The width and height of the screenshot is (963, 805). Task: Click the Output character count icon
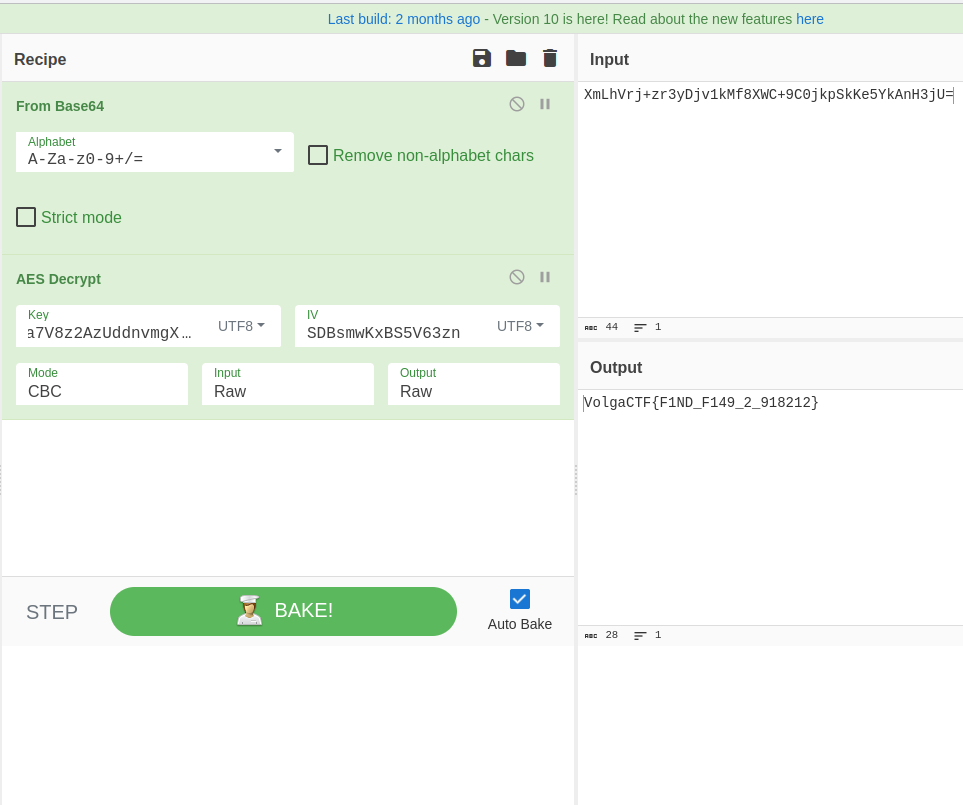click(x=591, y=636)
